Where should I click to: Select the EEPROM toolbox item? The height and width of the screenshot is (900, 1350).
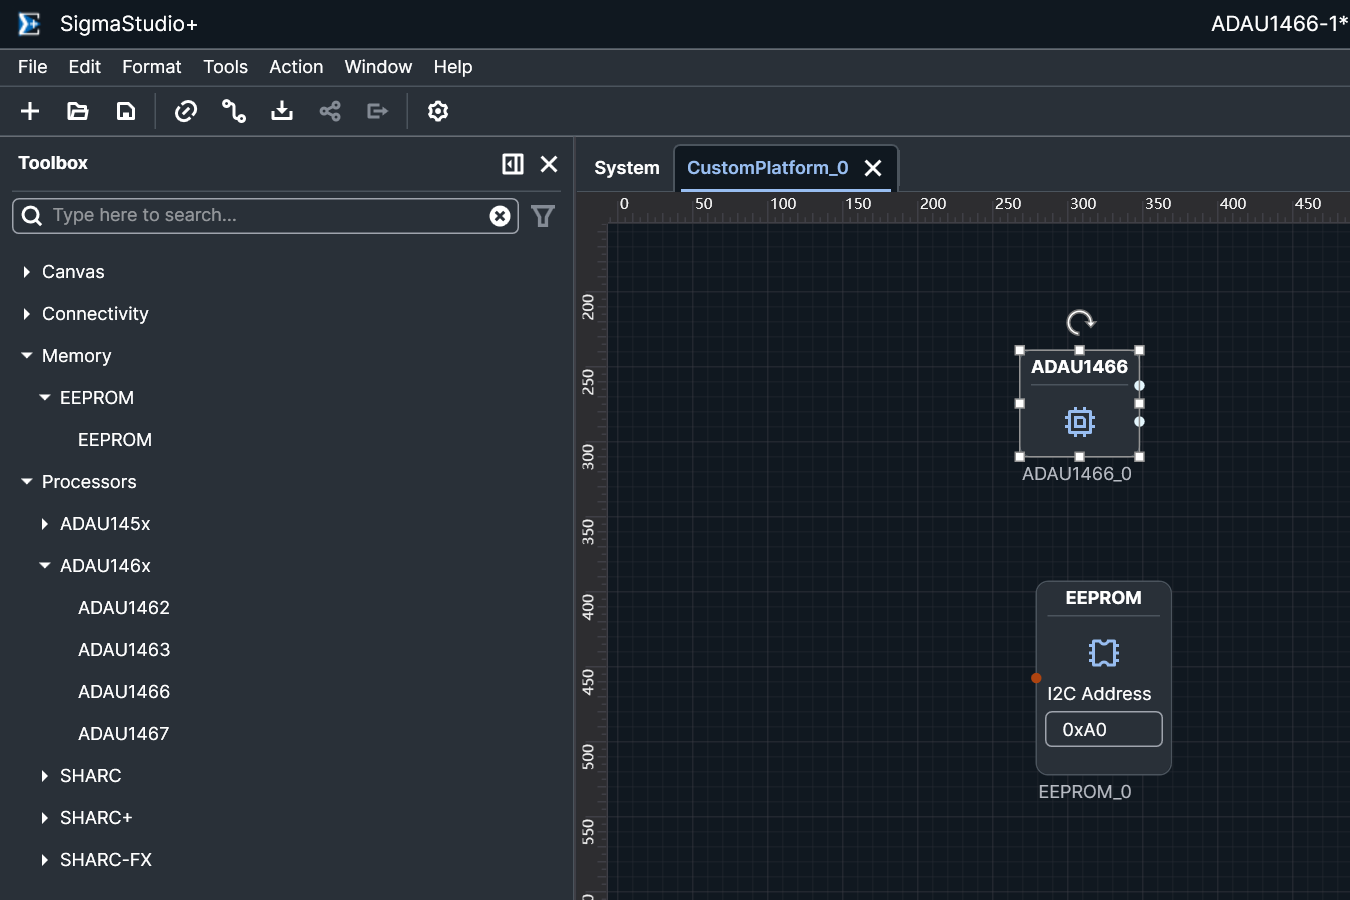(x=115, y=440)
